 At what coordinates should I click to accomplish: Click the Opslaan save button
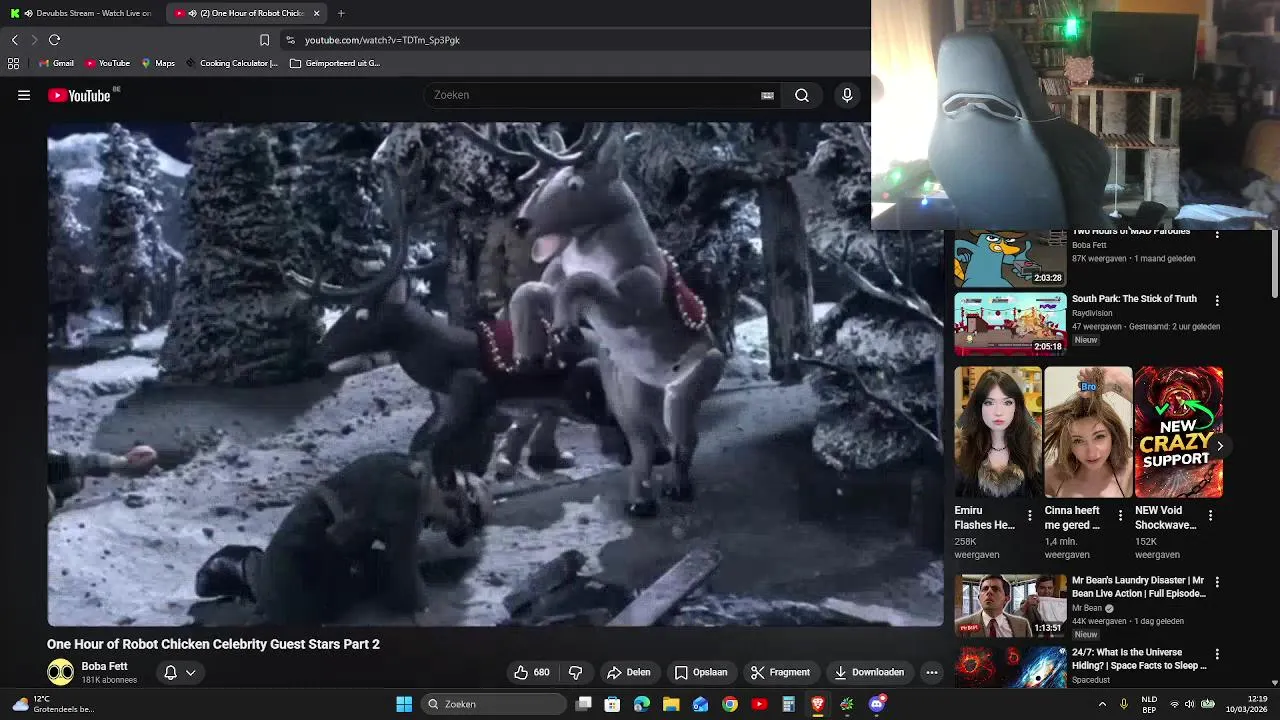click(700, 672)
